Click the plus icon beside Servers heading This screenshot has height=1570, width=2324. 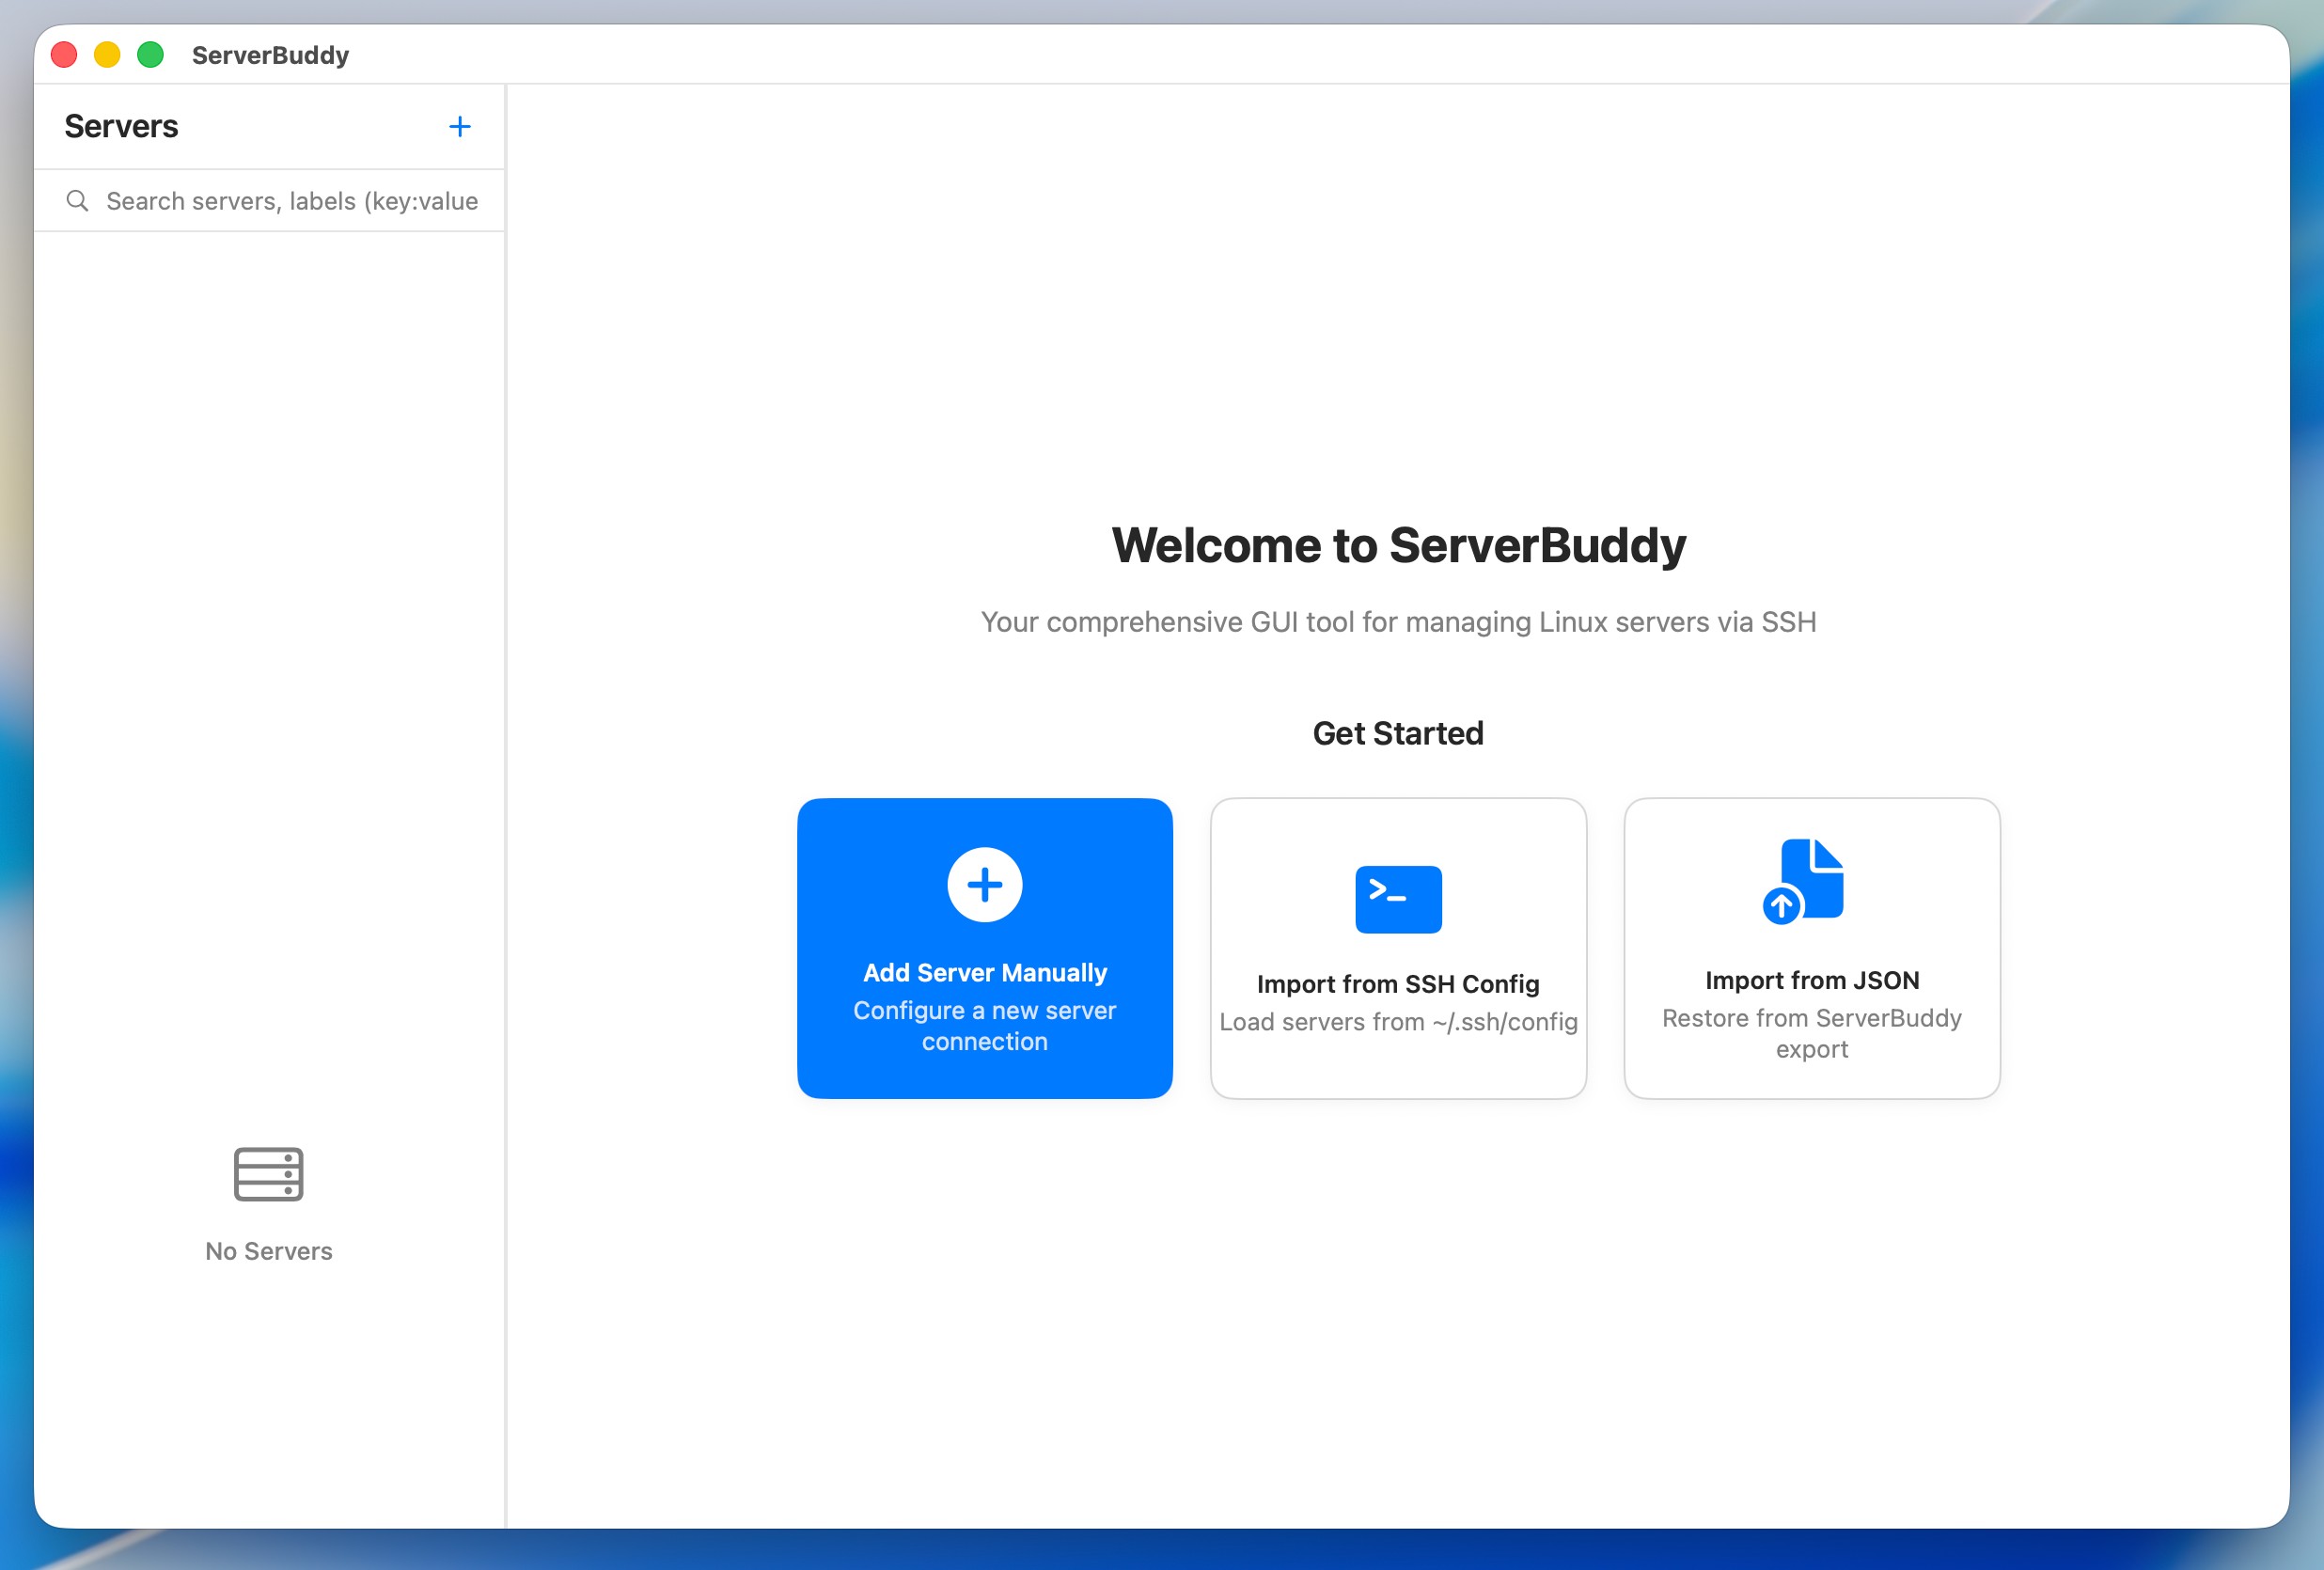point(459,127)
